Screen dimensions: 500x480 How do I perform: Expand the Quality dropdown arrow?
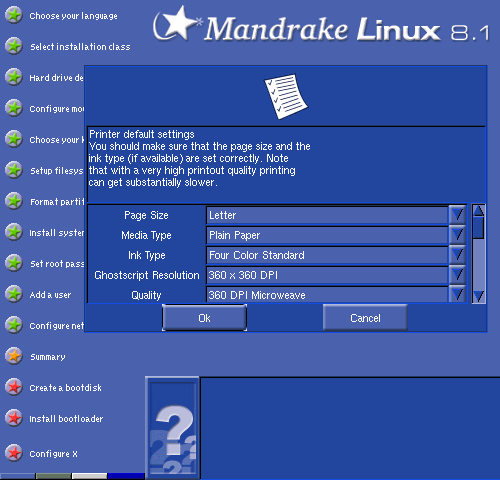point(457,294)
